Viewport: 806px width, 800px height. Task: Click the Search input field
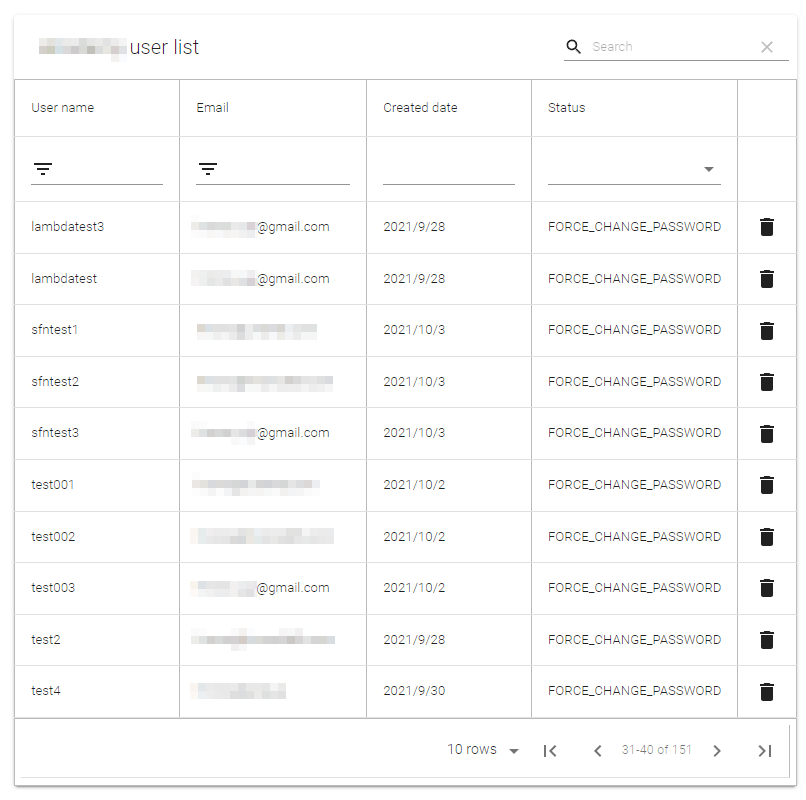point(670,47)
